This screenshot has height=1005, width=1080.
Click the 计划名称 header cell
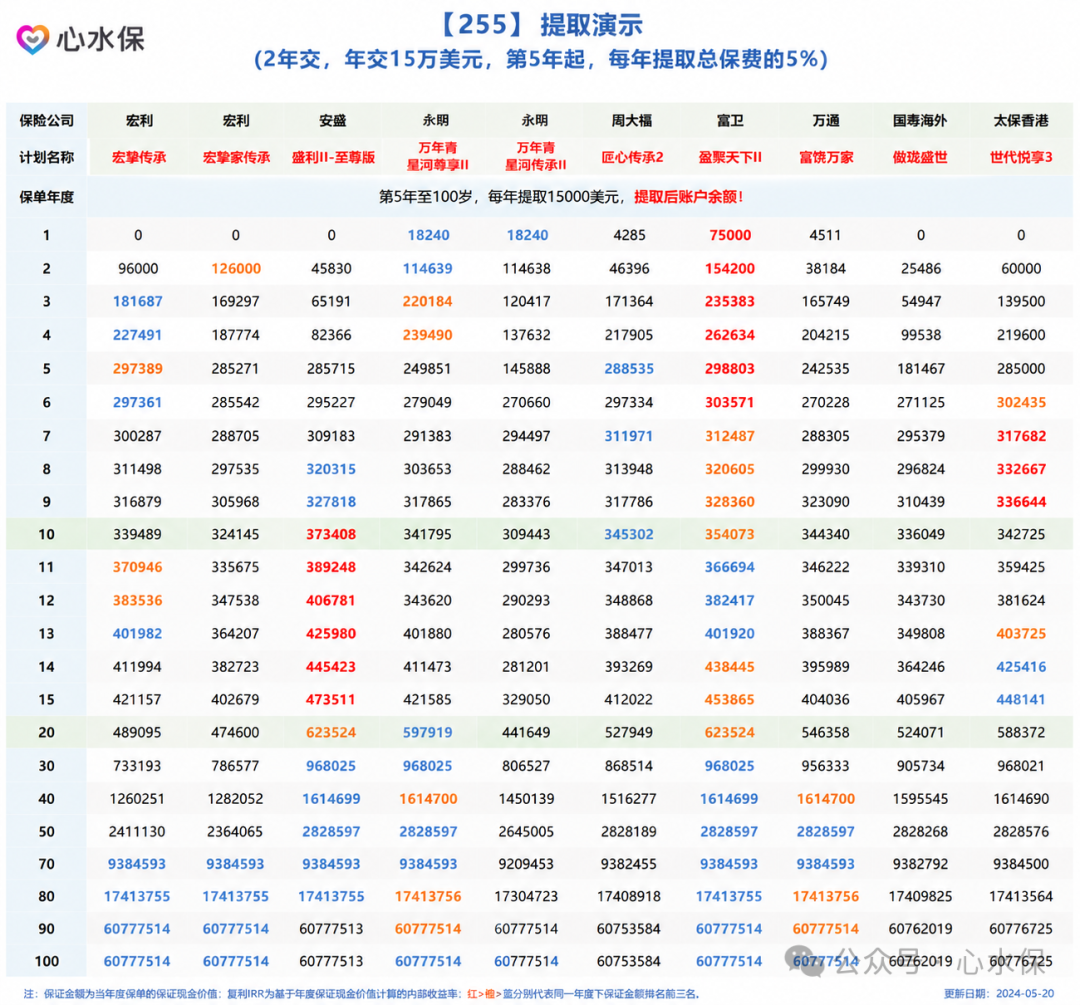[46, 157]
